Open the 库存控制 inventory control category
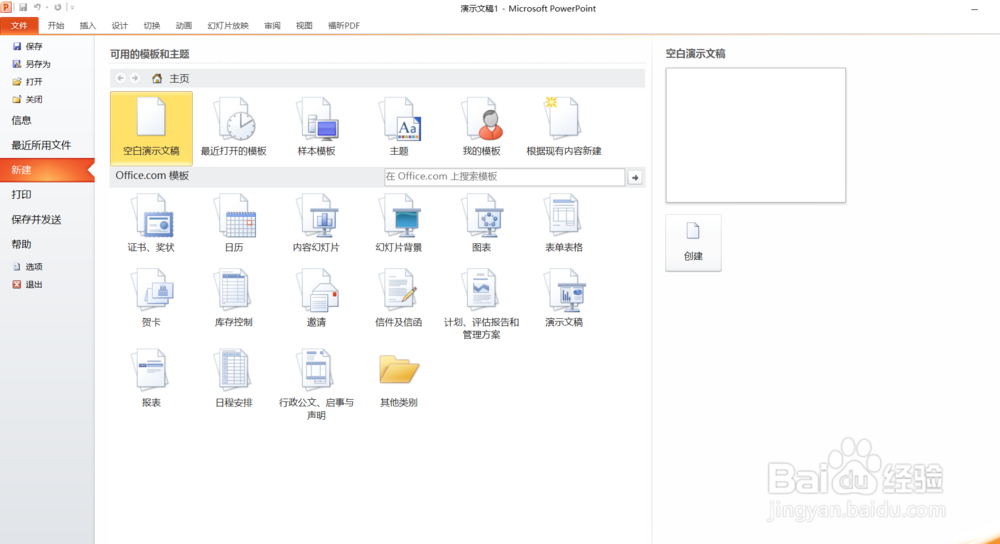Screen dimensions: 1000x544 pyautogui.click(x=233, y=298)
